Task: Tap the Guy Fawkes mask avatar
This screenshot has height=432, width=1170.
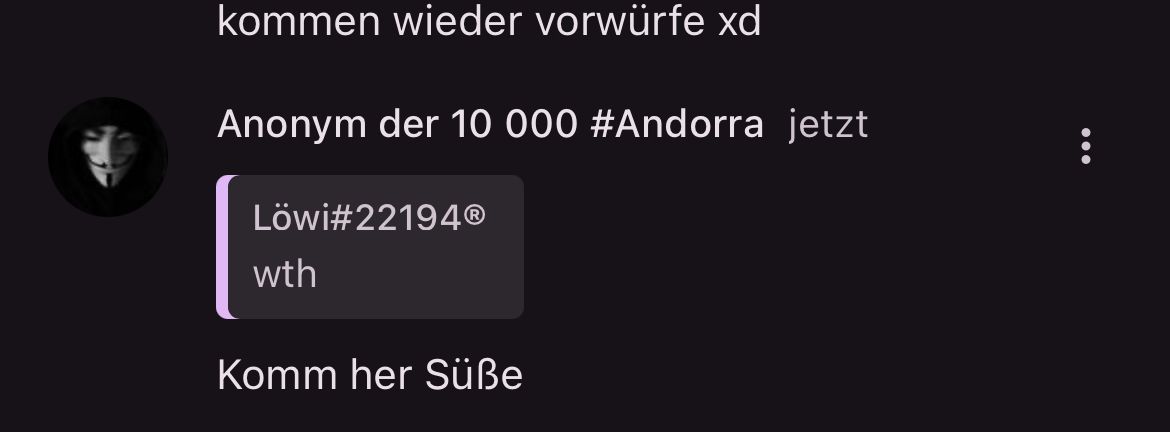Action: coord(108,157)
